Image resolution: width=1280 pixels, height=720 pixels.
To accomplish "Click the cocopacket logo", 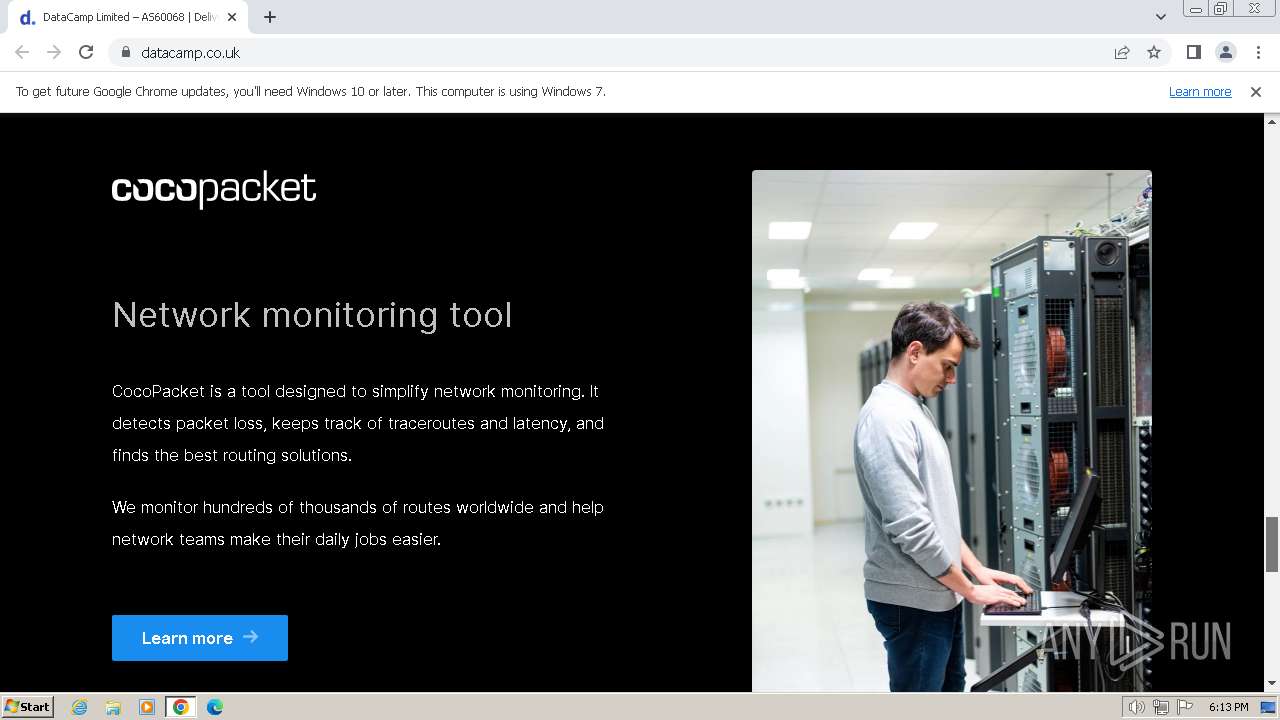I will 214,189.
